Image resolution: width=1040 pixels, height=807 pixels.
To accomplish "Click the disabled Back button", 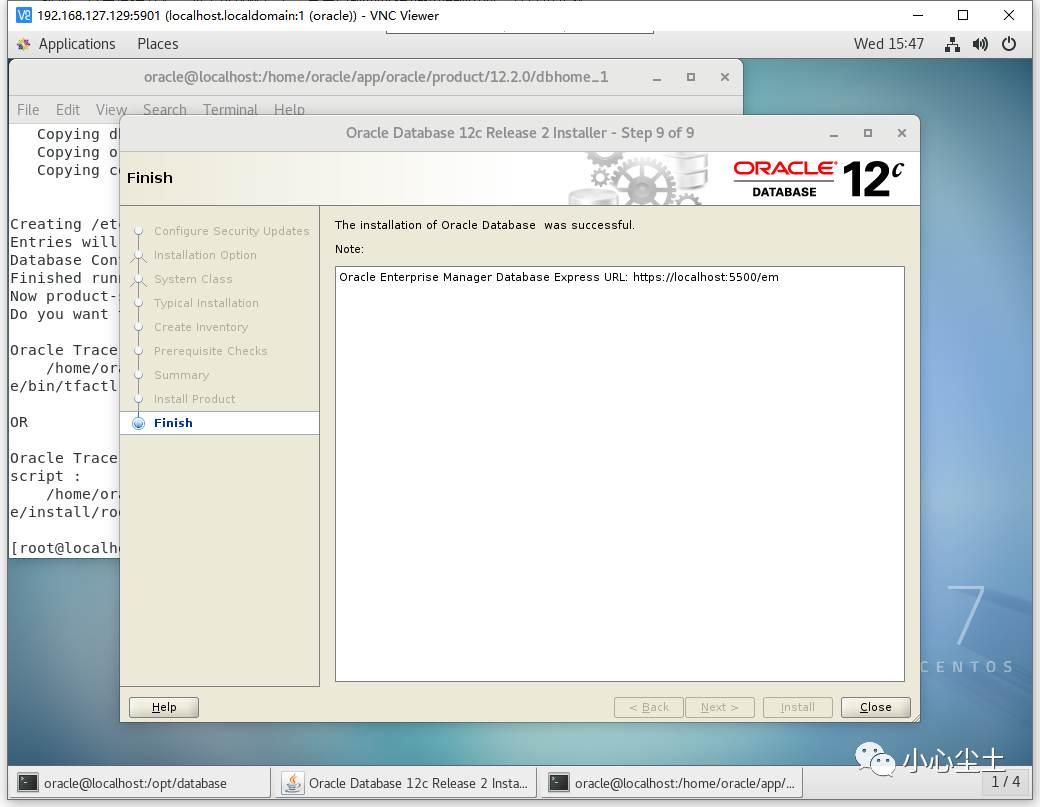I will coord(649,707).
